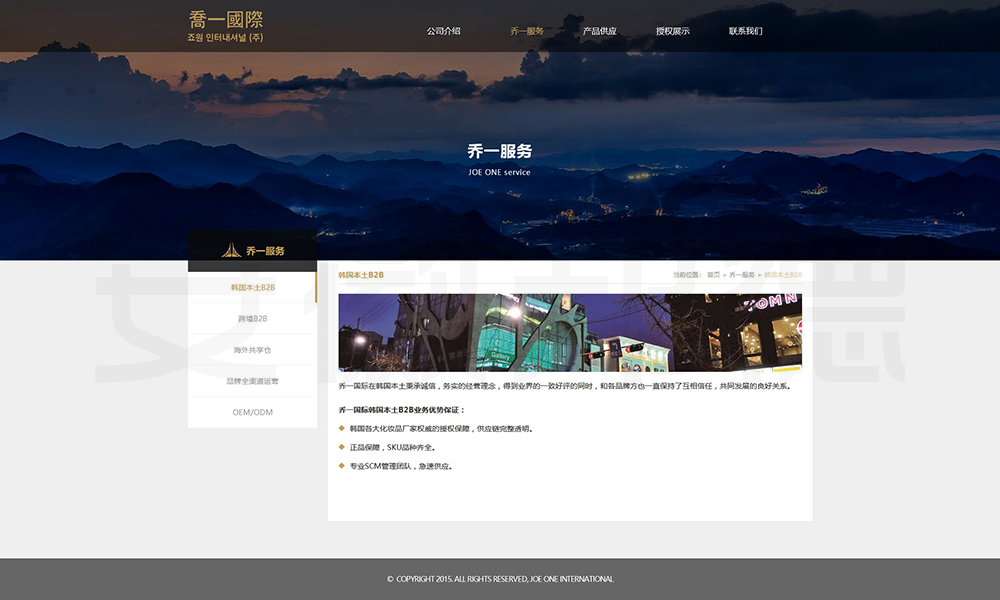Open 跨境B2B in the sidebar

click(252, 319)
